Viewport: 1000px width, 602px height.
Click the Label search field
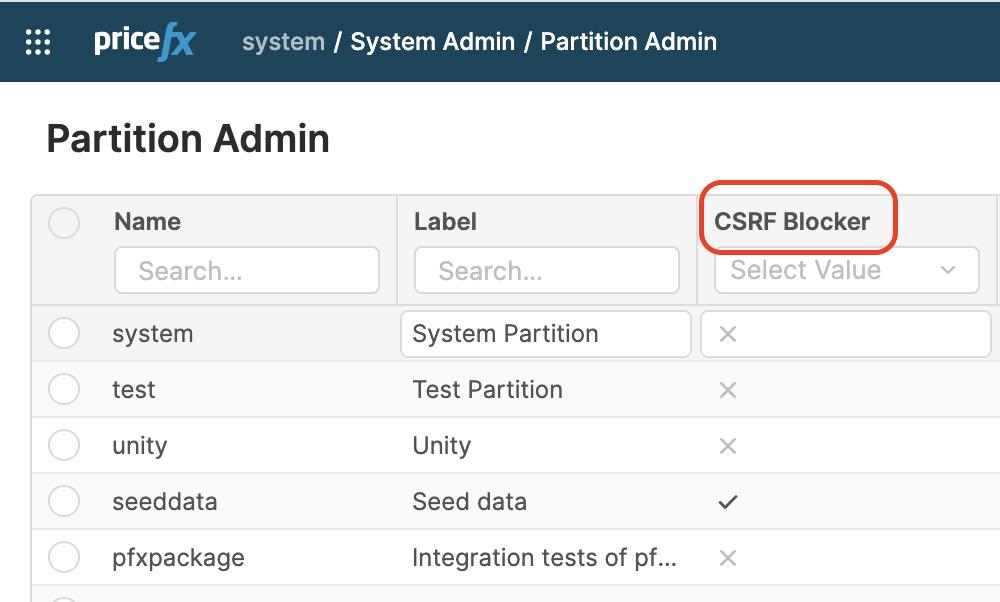547,271
